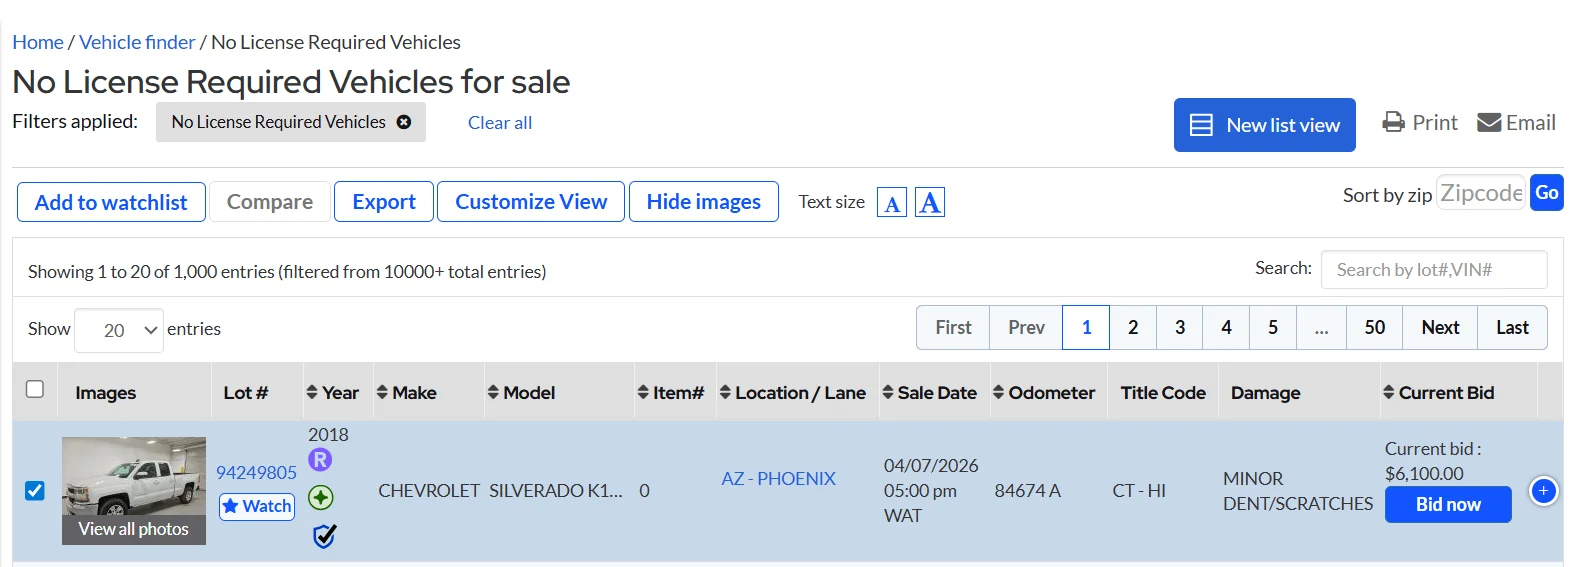Select page 4 in pagination

(1226, 327)
